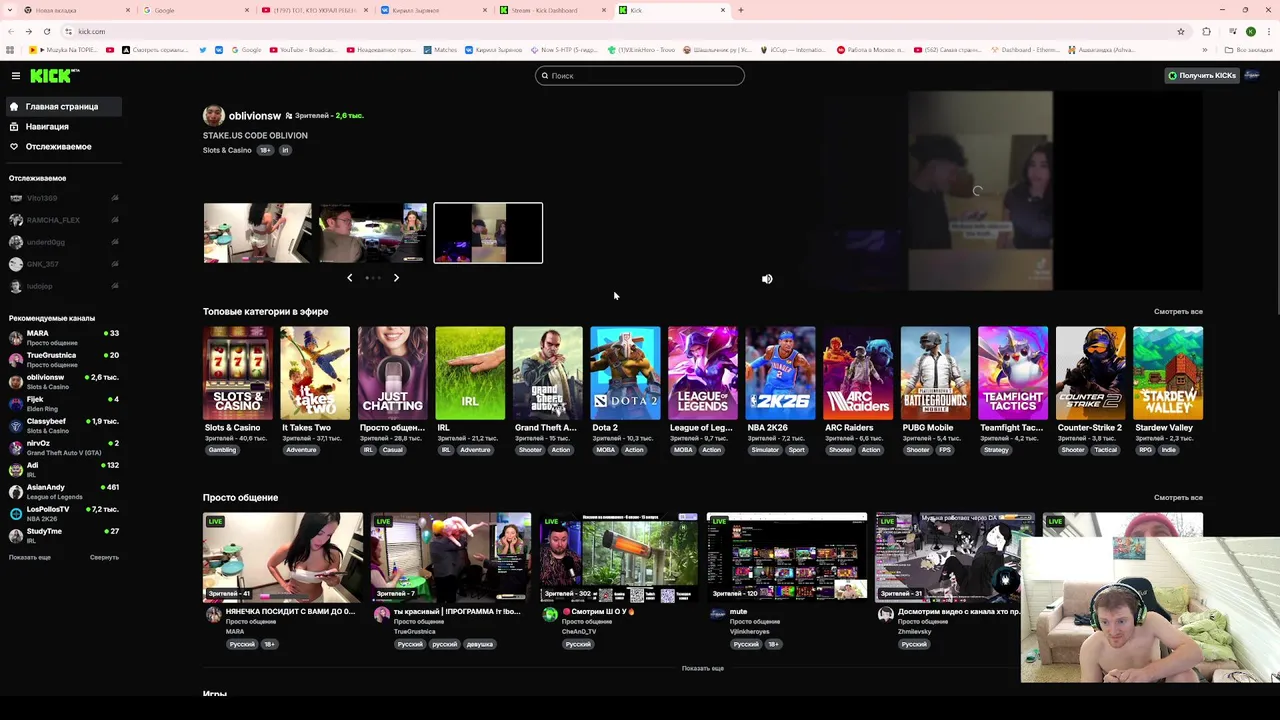Click the 18+ tag under featured stream
Viewport: 1280px width, 720px height.
(x=265, y=150)
